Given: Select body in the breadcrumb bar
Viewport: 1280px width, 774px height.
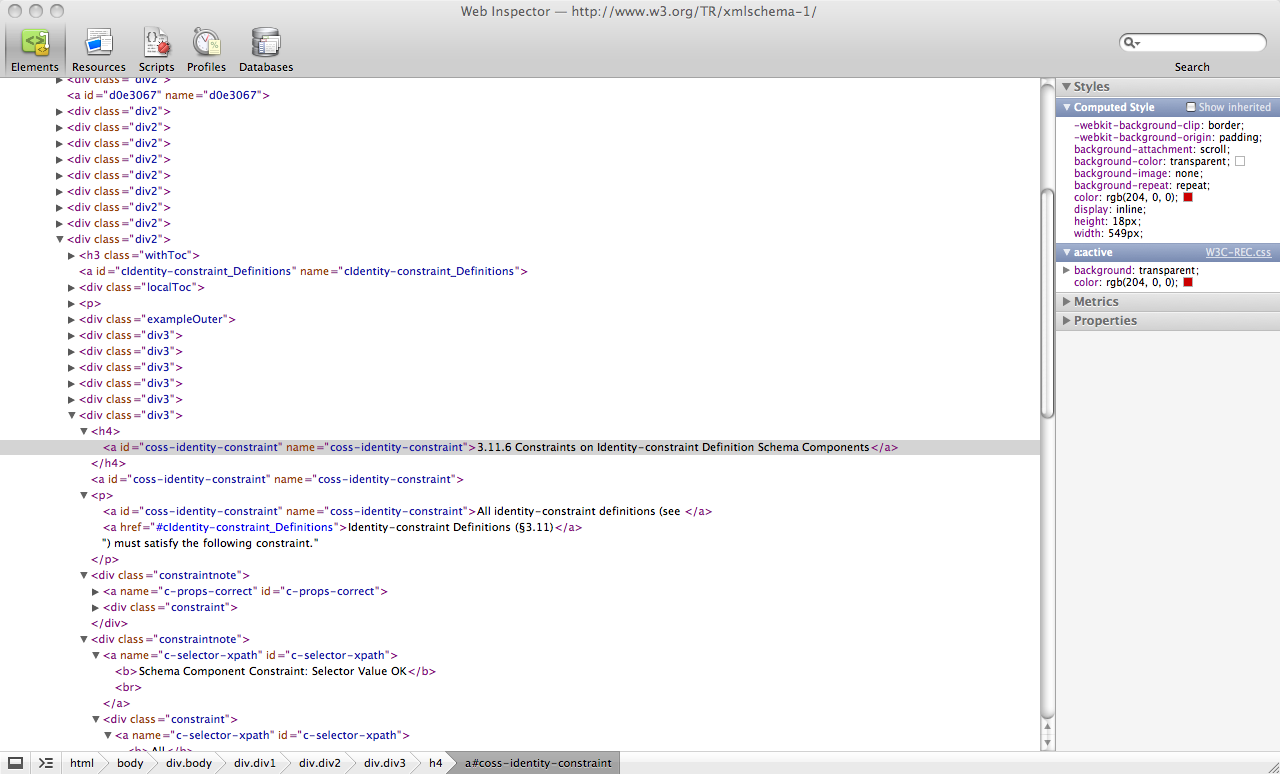Looking at the screenshot, I should point(130,763).
